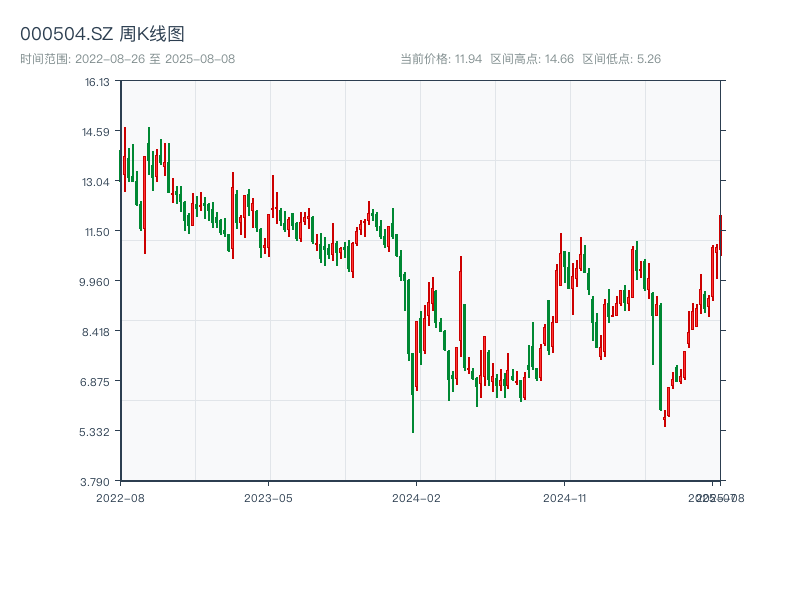Click the 2024-02 x-axis date label
This screenshot has width=800, height=600.
[416, 497]
